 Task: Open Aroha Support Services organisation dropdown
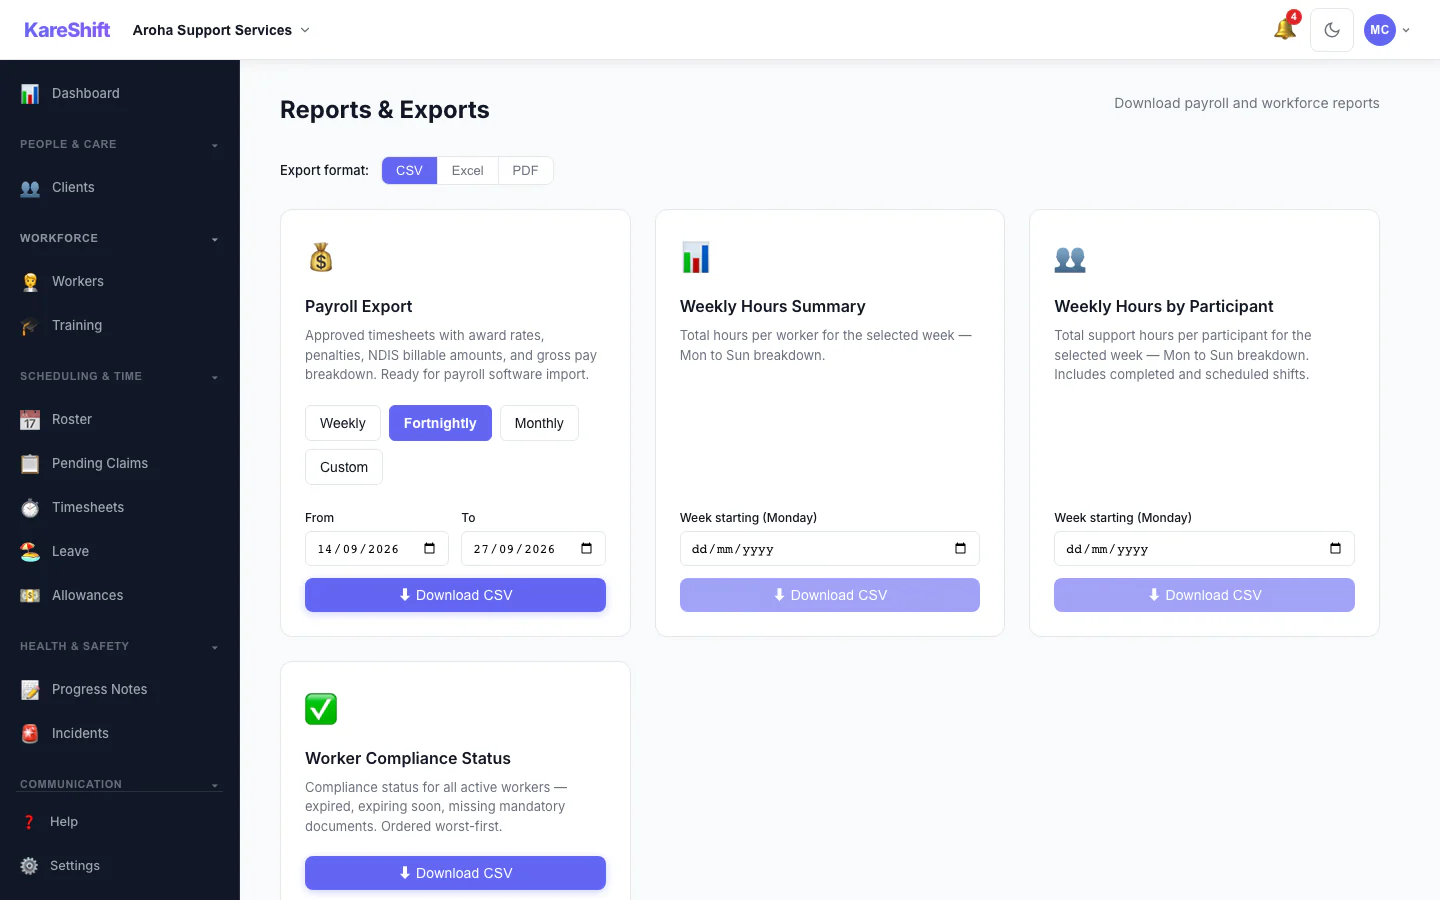pyautogui.click(x=221, y=30)
